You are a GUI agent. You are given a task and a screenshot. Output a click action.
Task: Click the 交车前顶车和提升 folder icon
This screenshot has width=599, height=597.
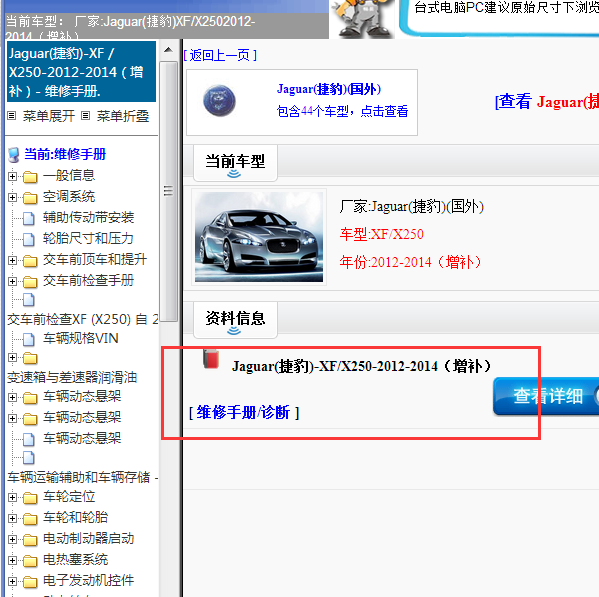[30, 261]
